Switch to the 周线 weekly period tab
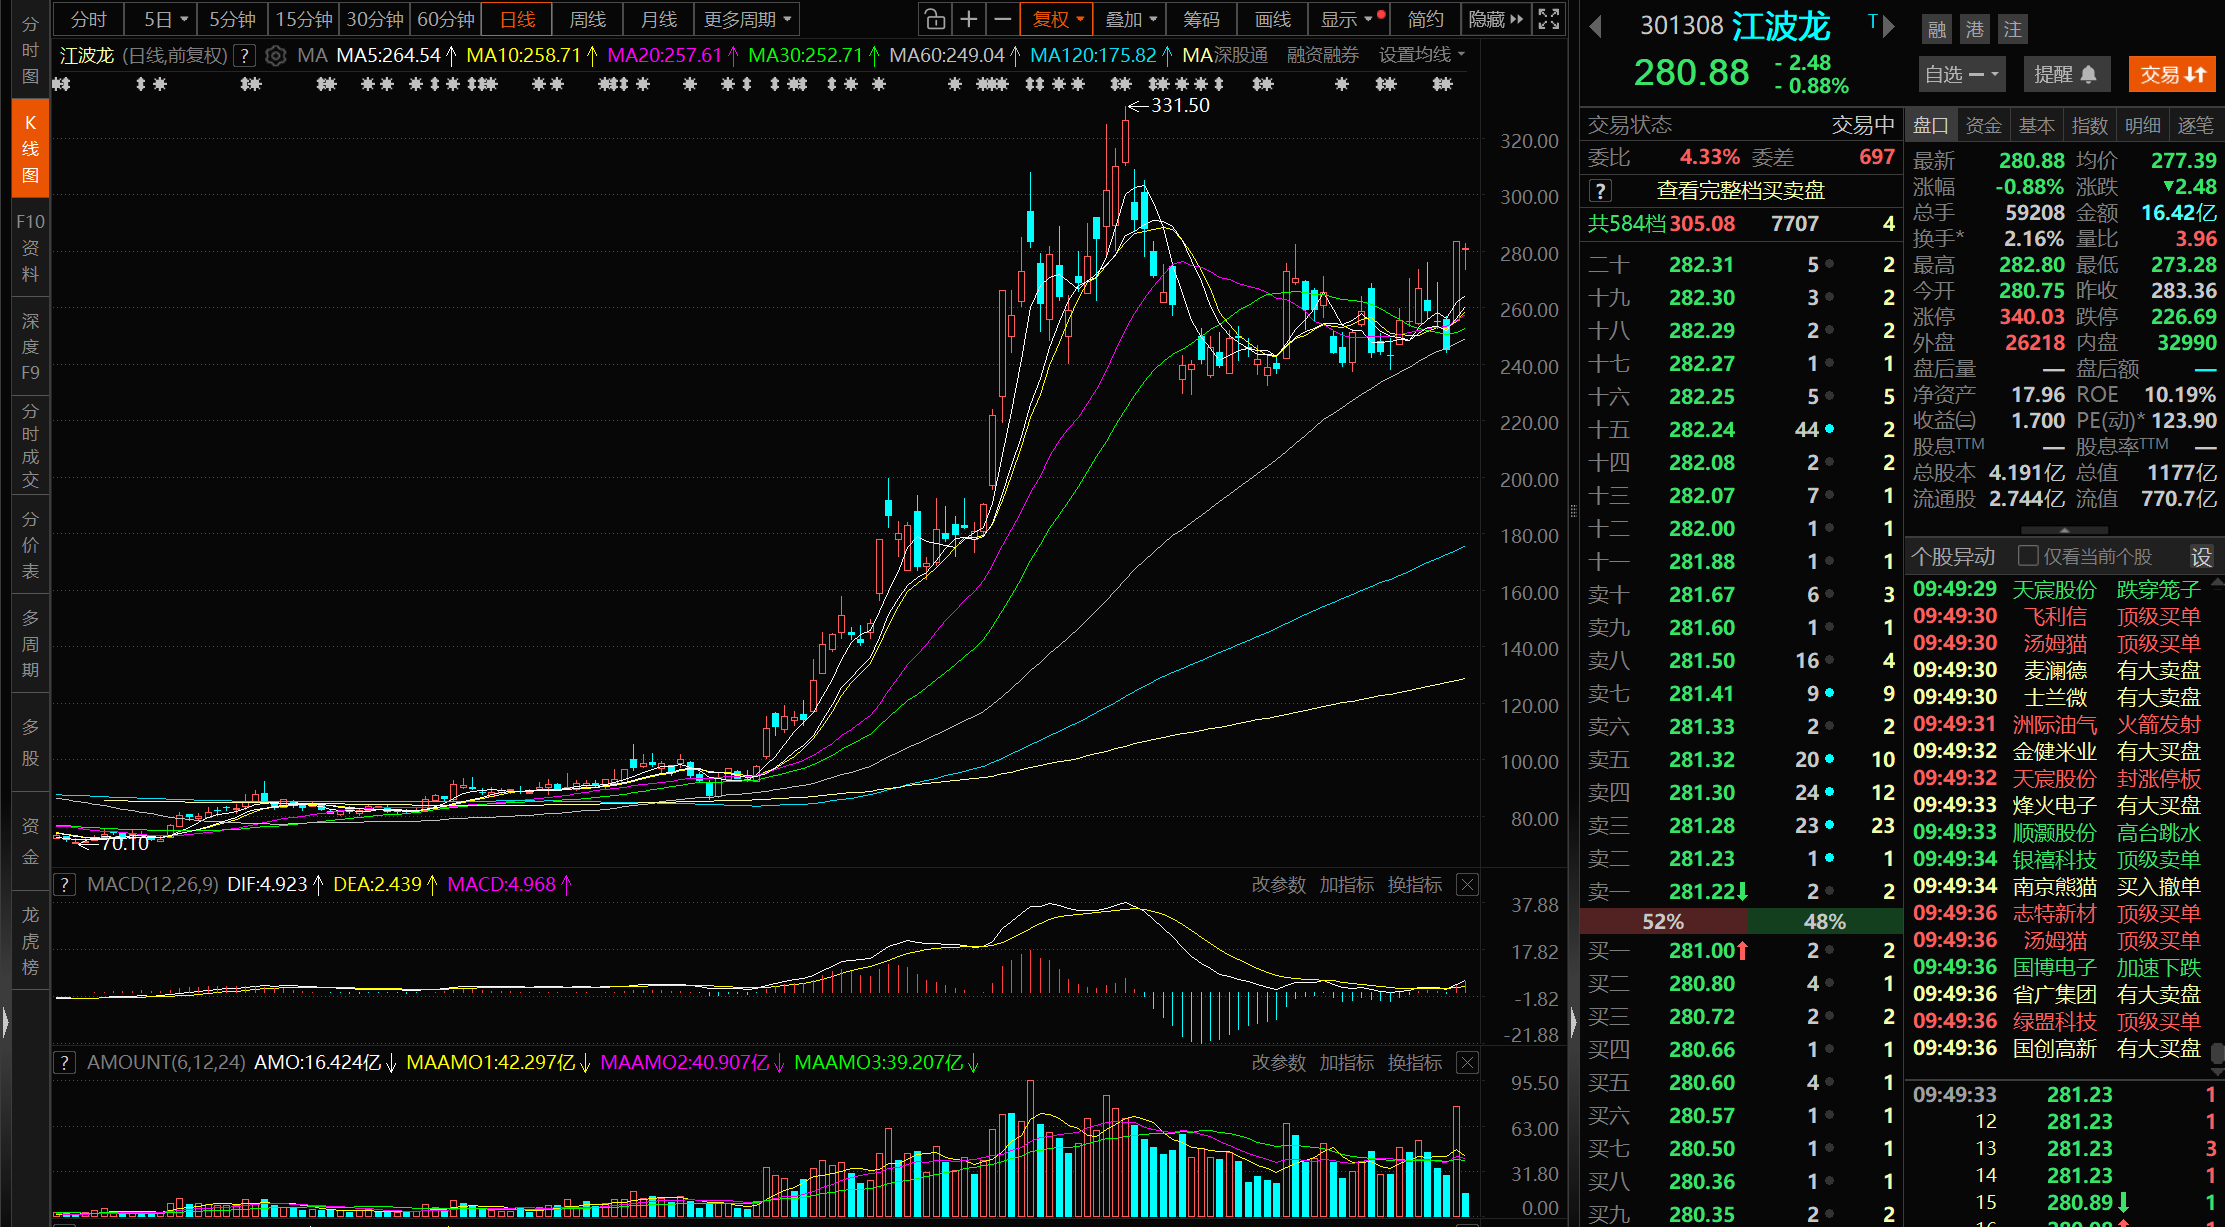Image resolution: width=2225 pixels, height=1227 pixels. pyautogui.click(x=587, y=19)
